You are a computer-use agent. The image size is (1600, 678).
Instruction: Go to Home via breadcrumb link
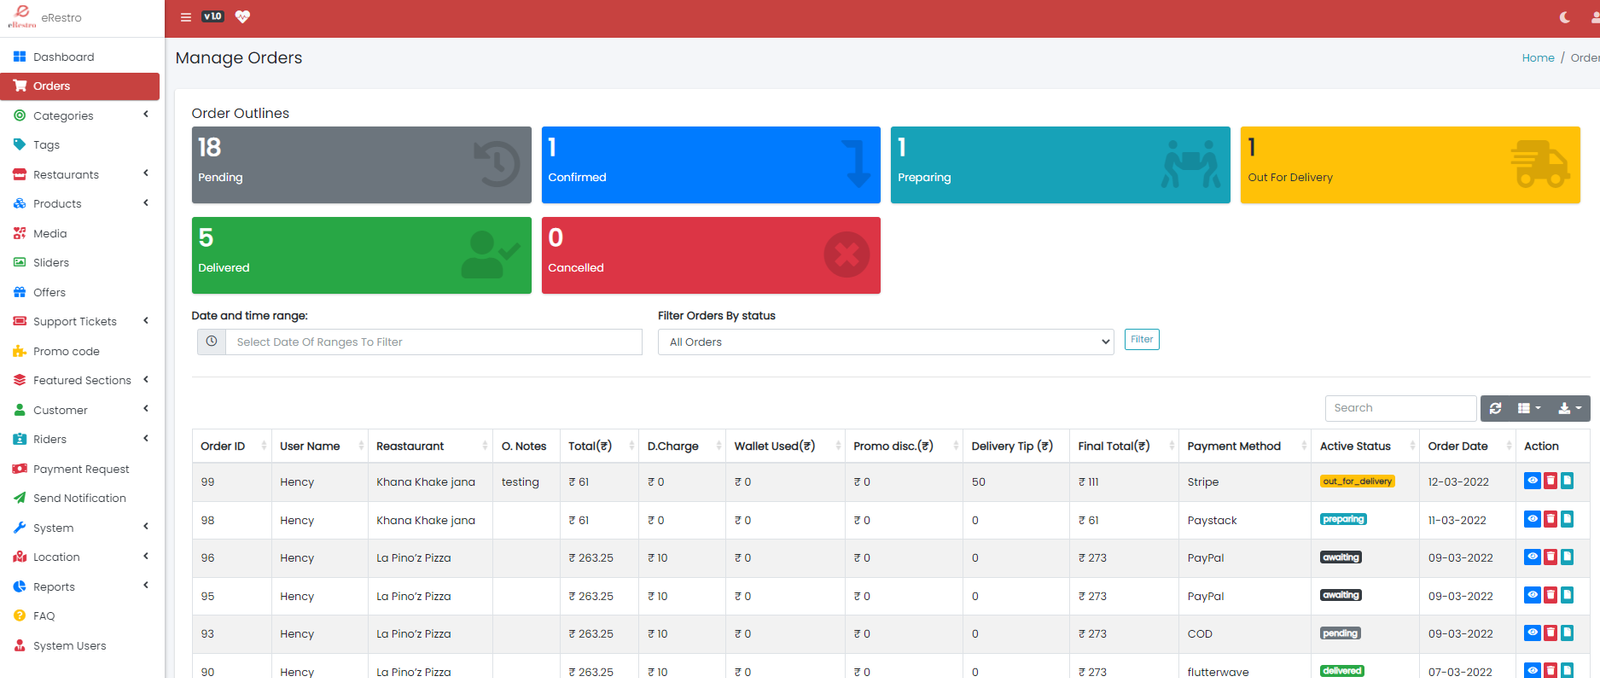click(x=1538, y=58)
